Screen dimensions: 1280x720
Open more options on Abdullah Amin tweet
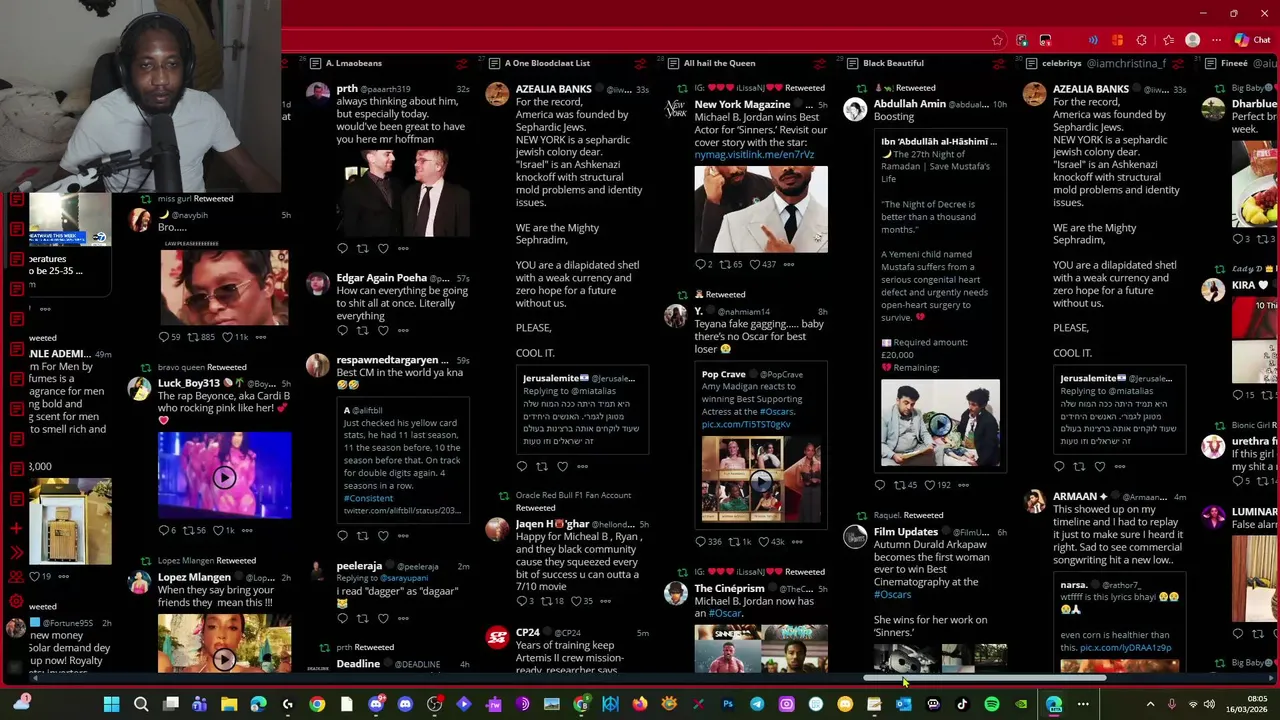point(963,485)
